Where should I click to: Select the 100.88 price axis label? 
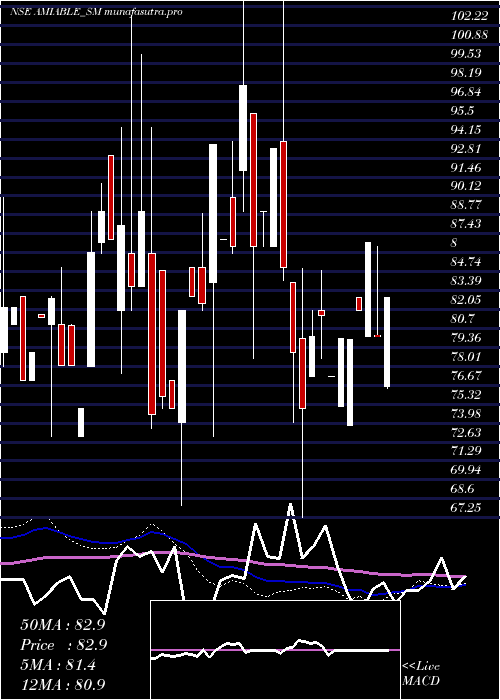pyautogui.click(x=468, y=34)
